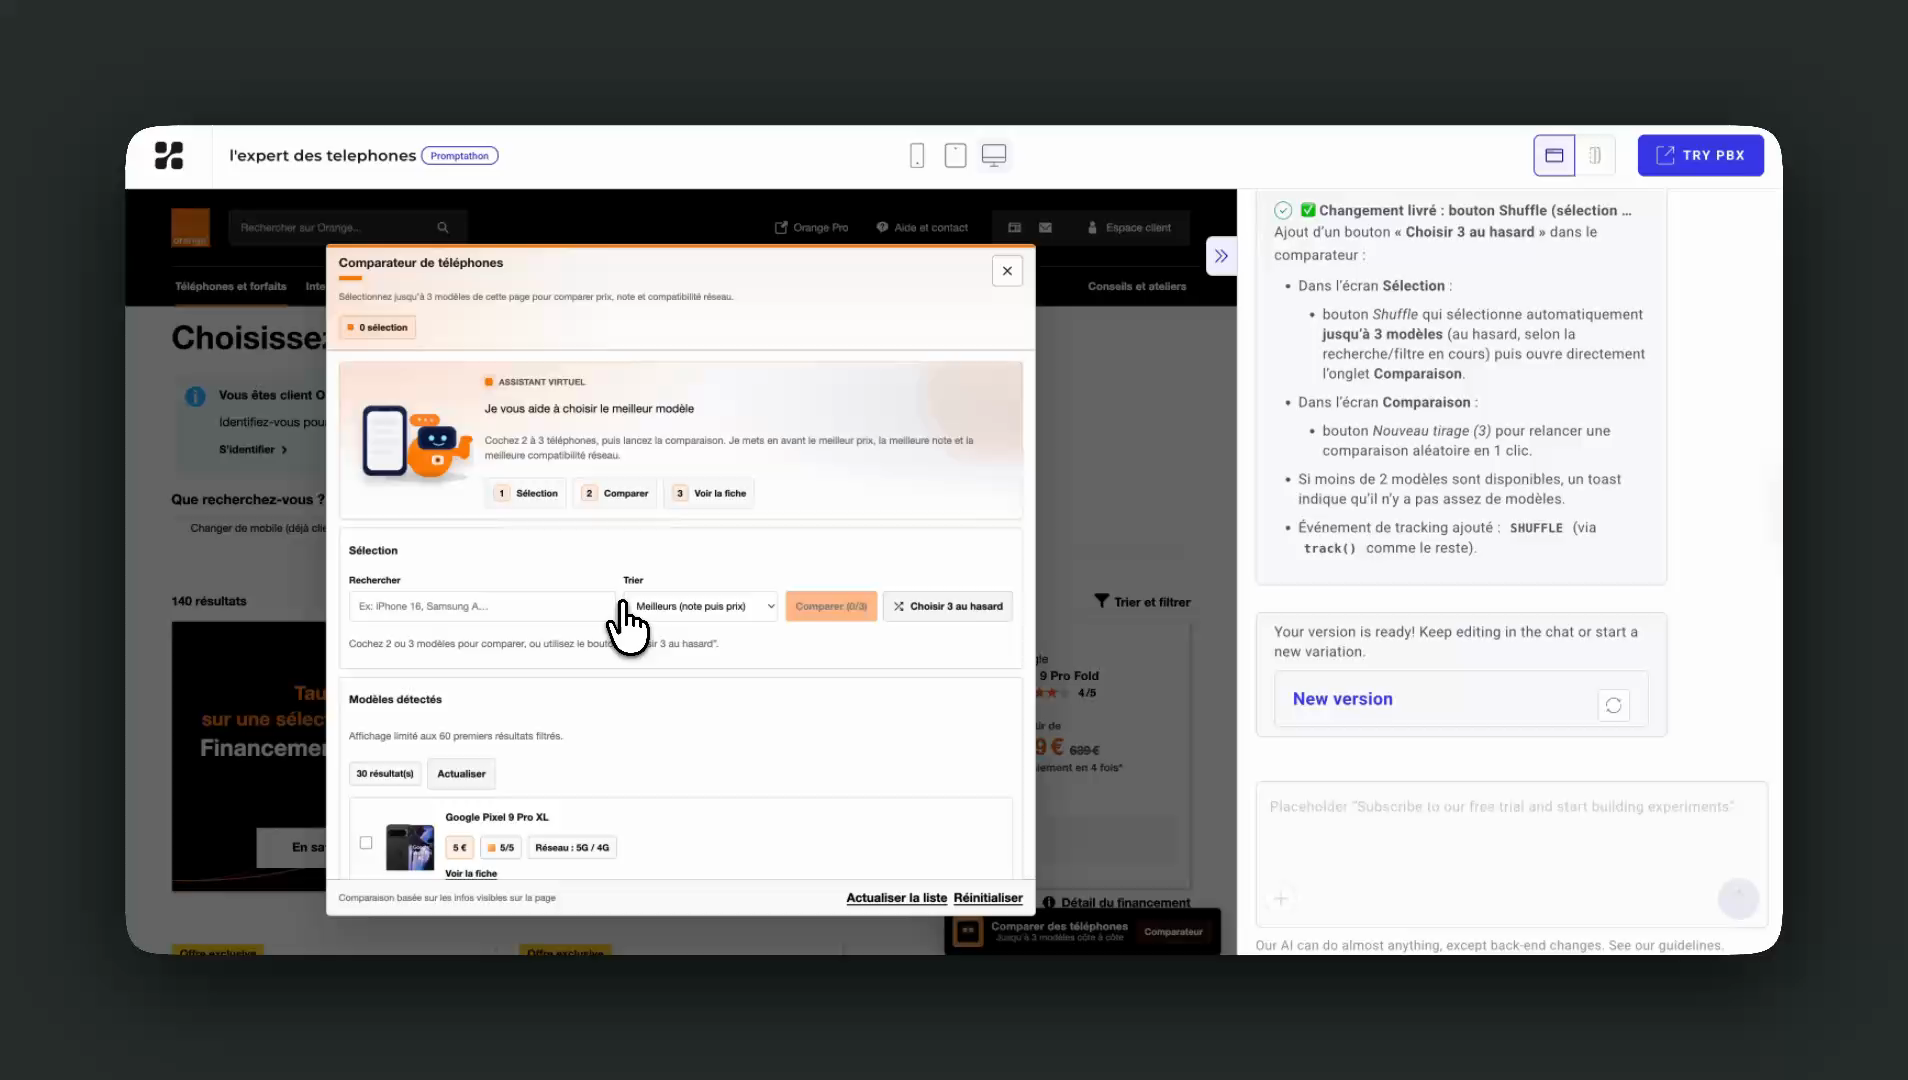
Task: Click the 5/5 rating tag
Action: pyautogui.click(x=501, y=848)
